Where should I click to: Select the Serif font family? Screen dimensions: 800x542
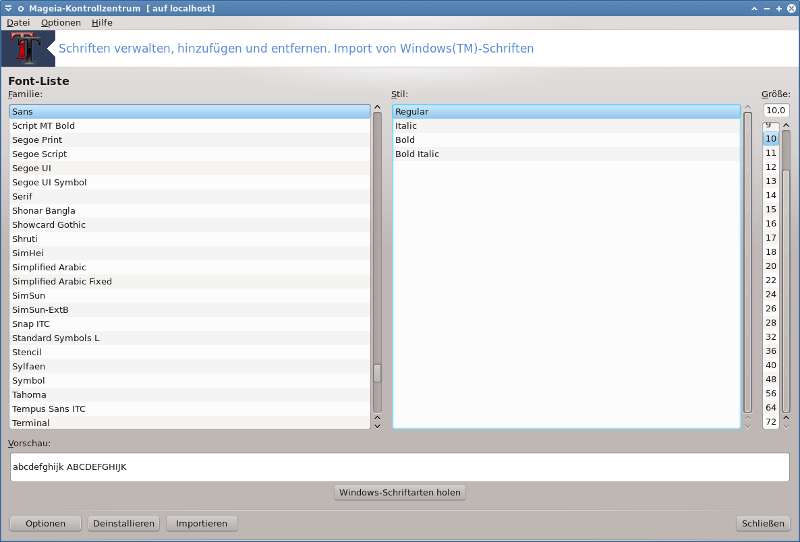tap(190, 196)
